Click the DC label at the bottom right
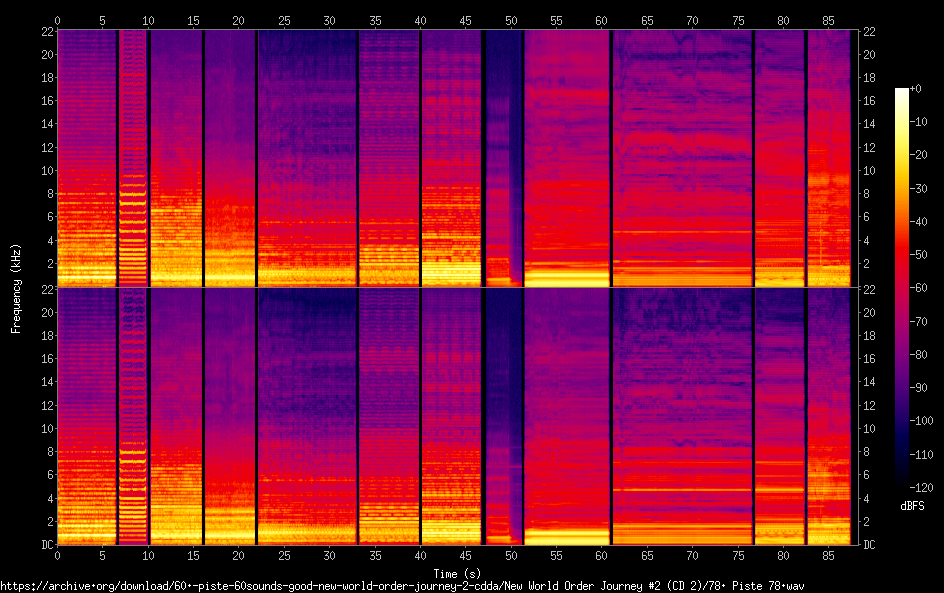The width and height of the screenshot is (944, 593). tap(870, 544)
